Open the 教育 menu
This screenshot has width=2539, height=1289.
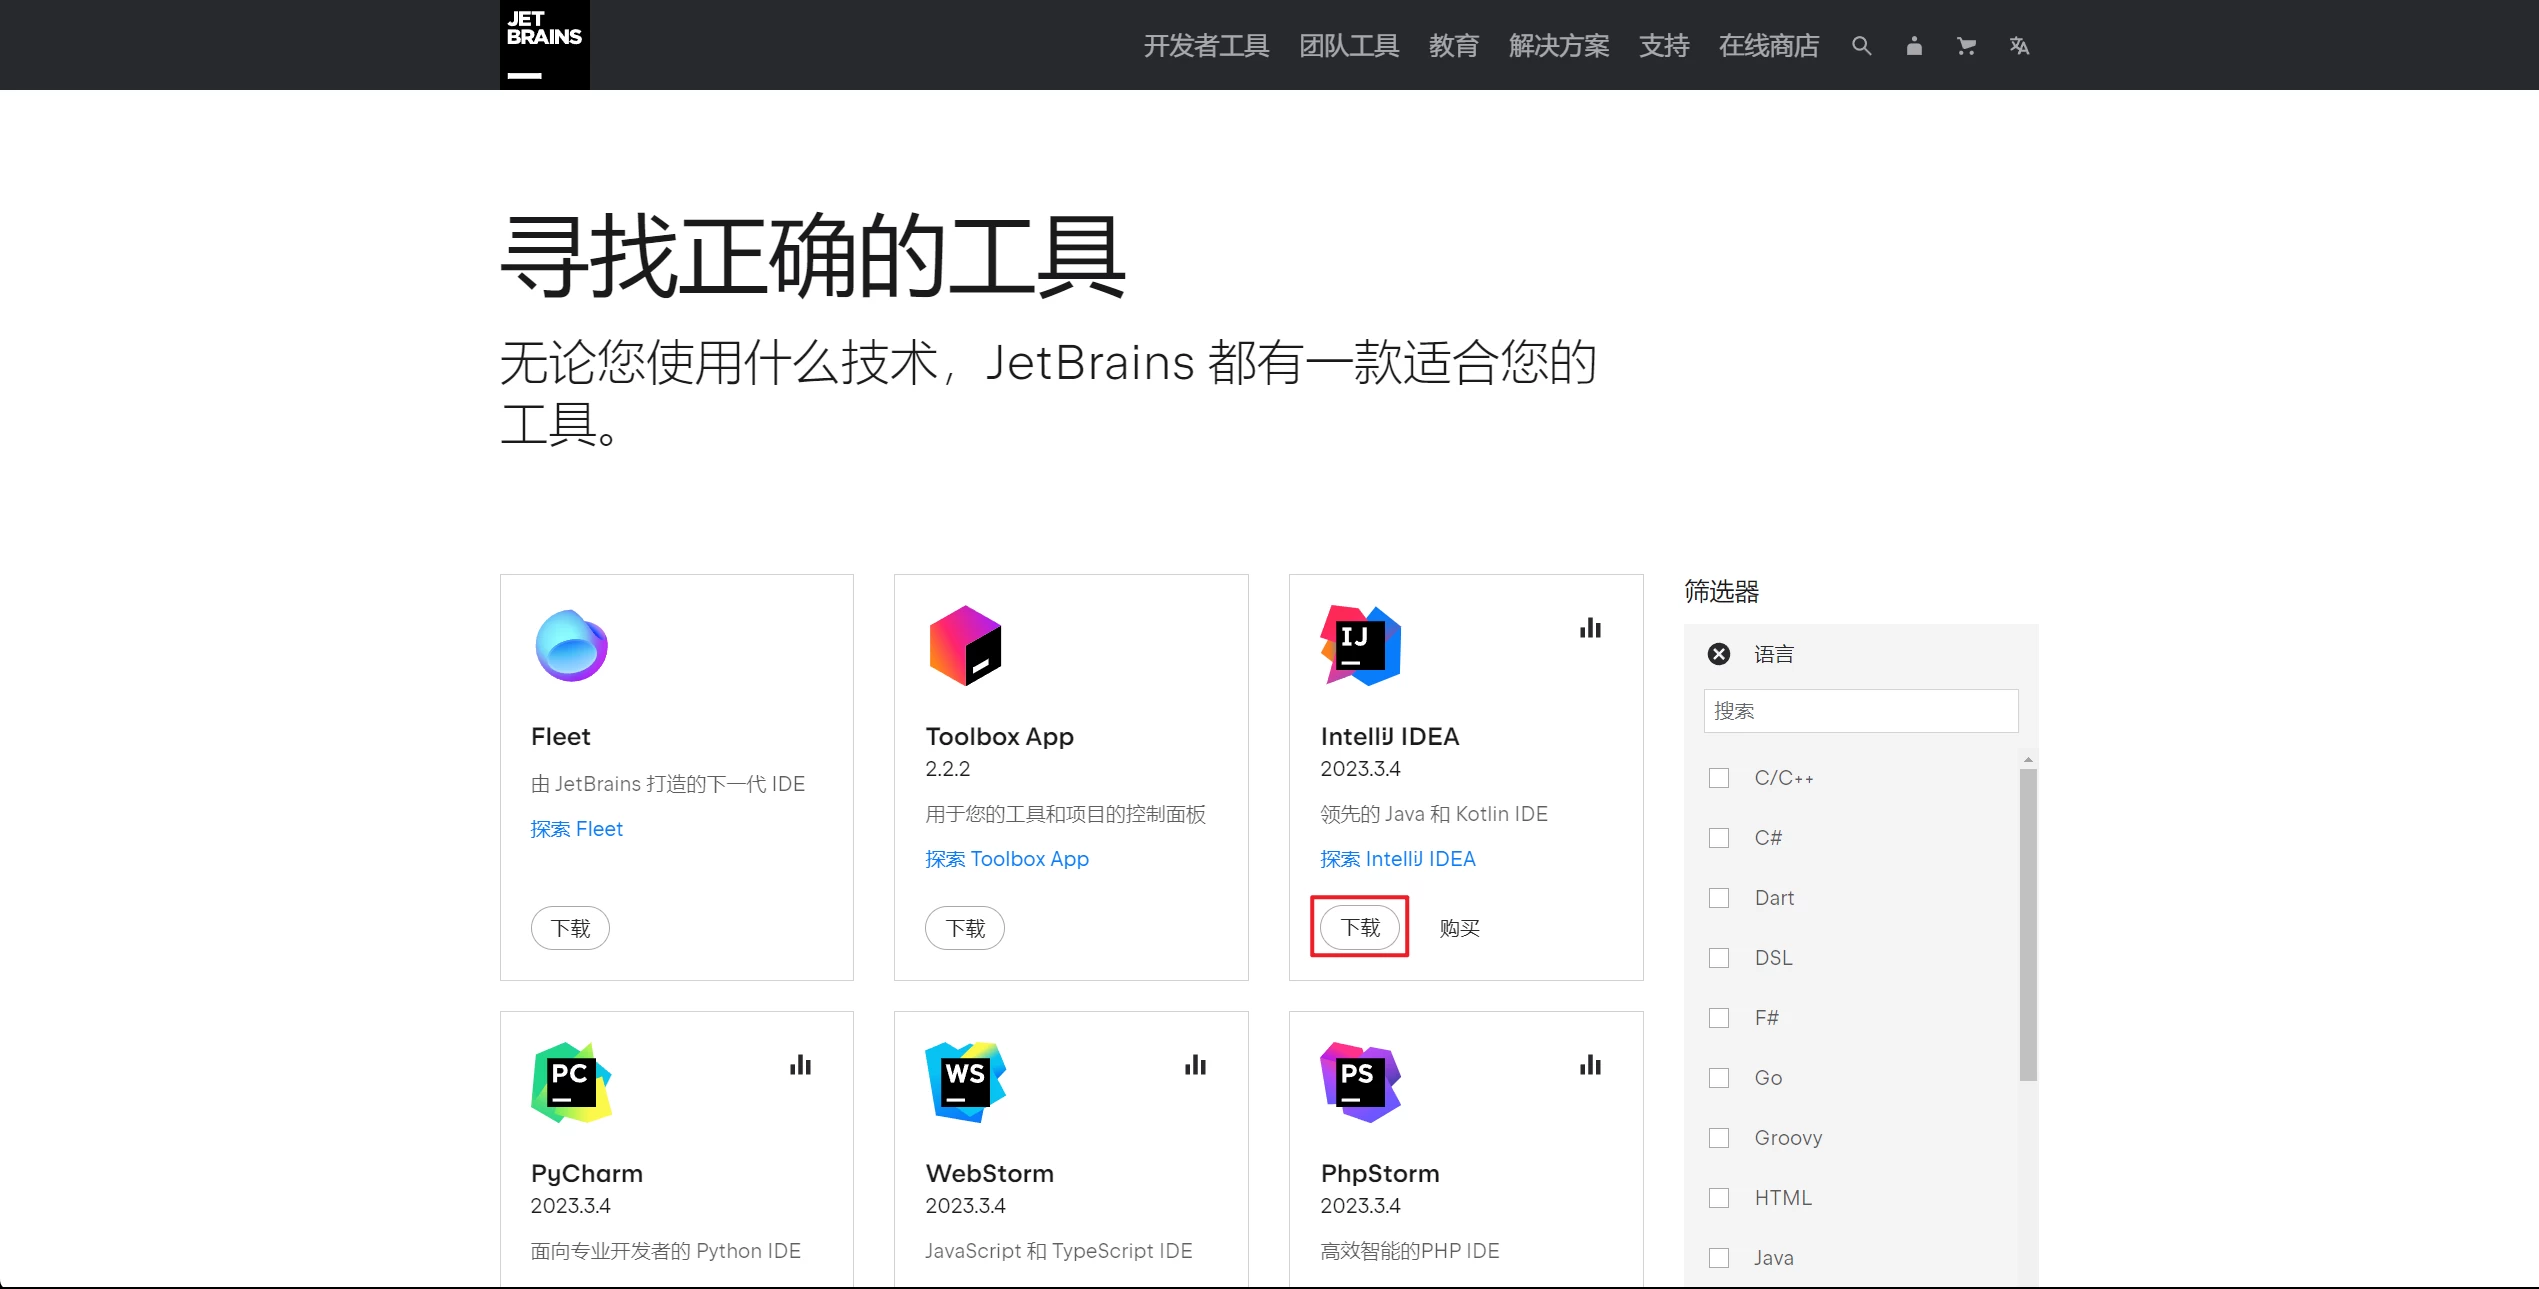click(x=1453, y=46)
